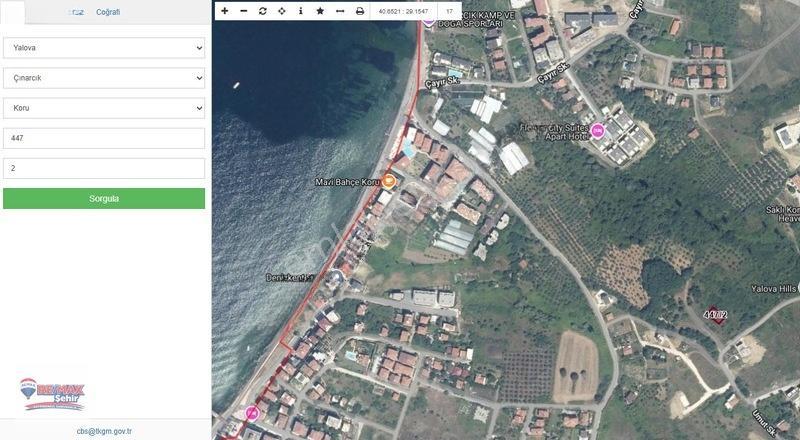
Task: Select the blank white first tab
Action: (13, 12)
